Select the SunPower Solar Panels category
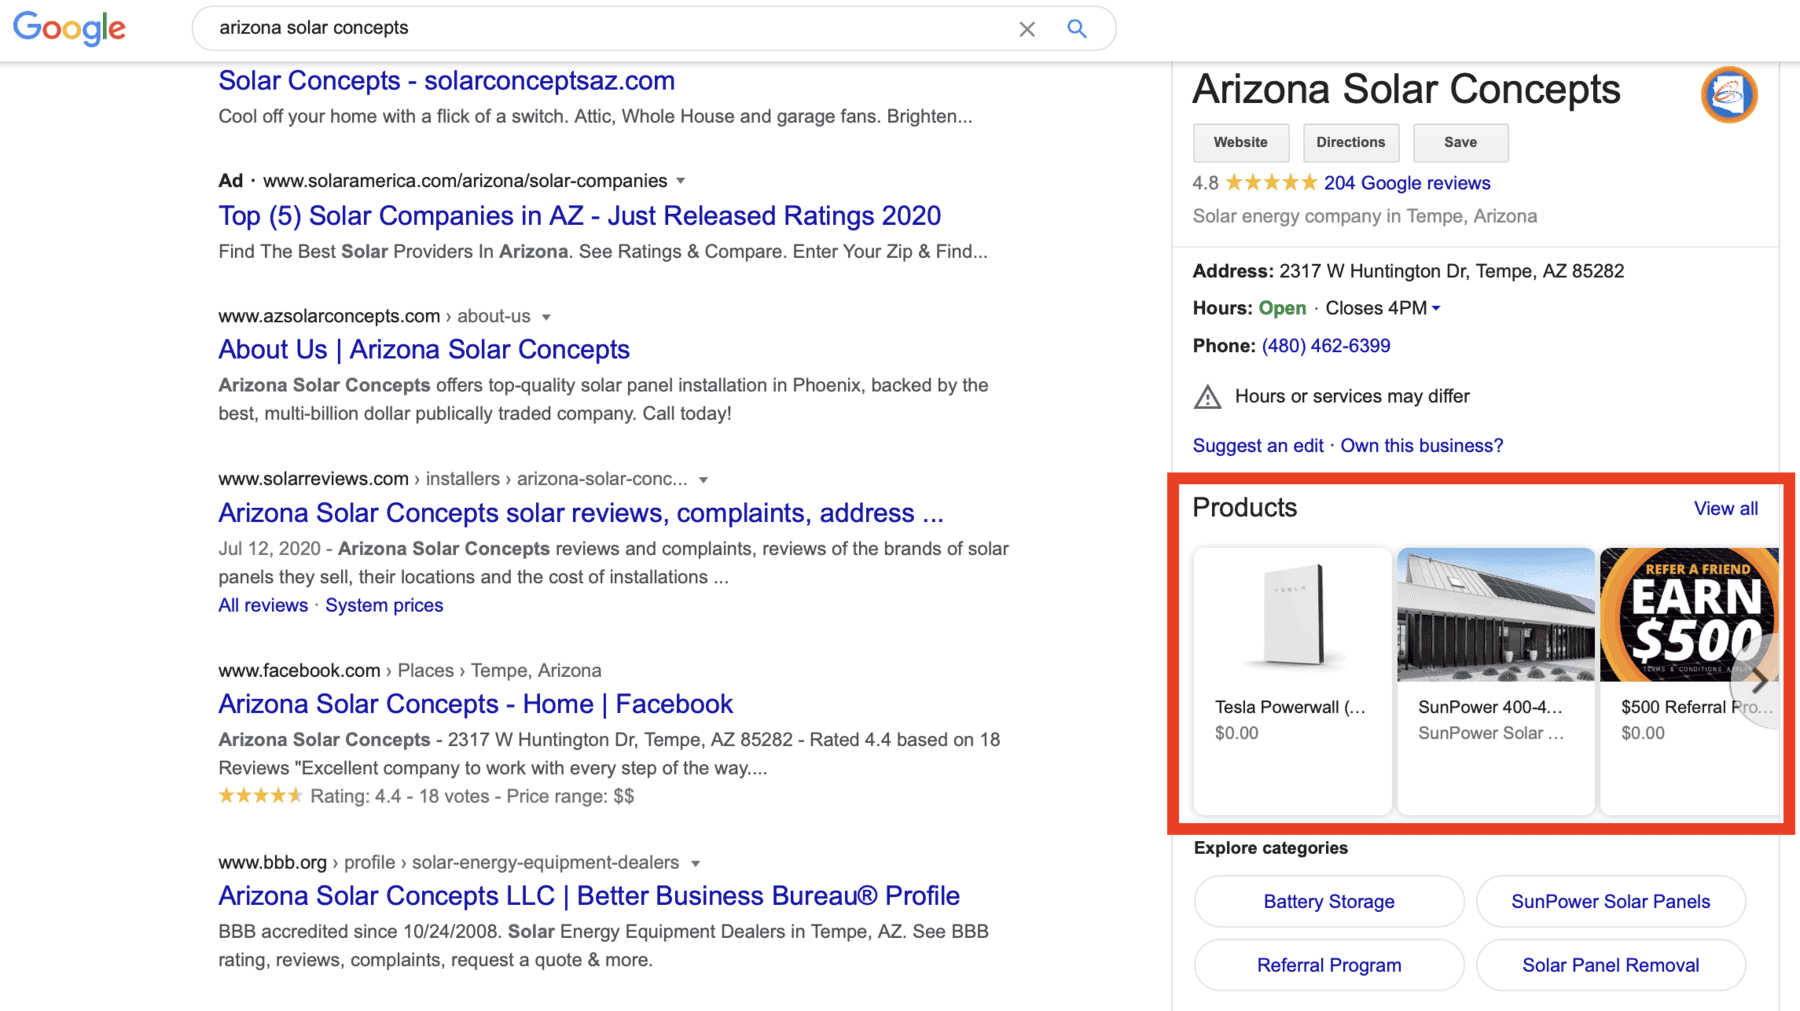 (1610, 902)
